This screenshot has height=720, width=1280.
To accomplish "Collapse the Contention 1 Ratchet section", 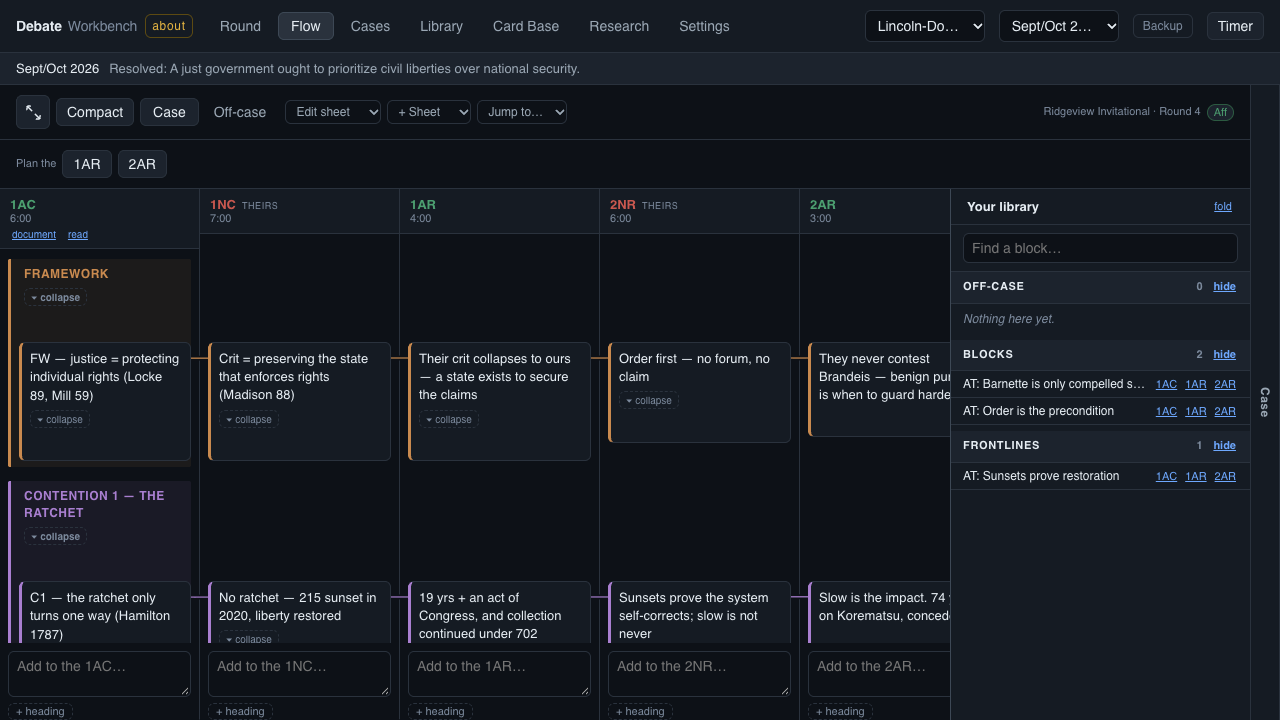I will pyautogui.click(x=55, y=536).
